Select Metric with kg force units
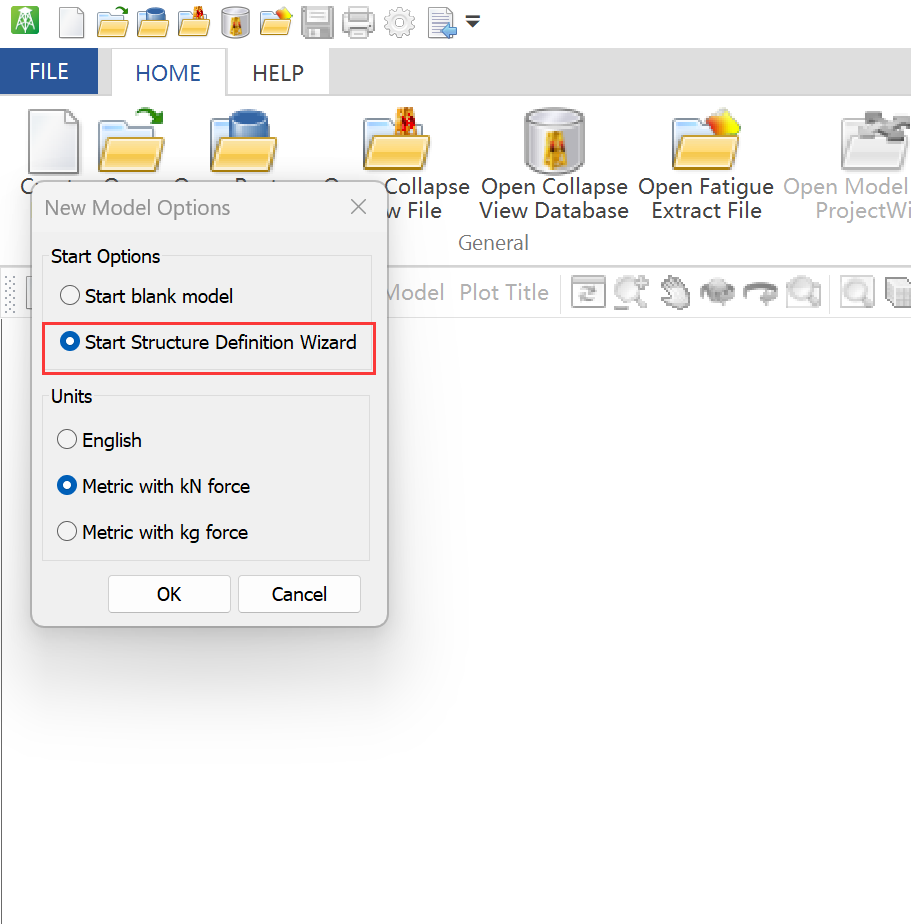Image resolution: width=911 pixels, height=924 pixels. (67, 532)
